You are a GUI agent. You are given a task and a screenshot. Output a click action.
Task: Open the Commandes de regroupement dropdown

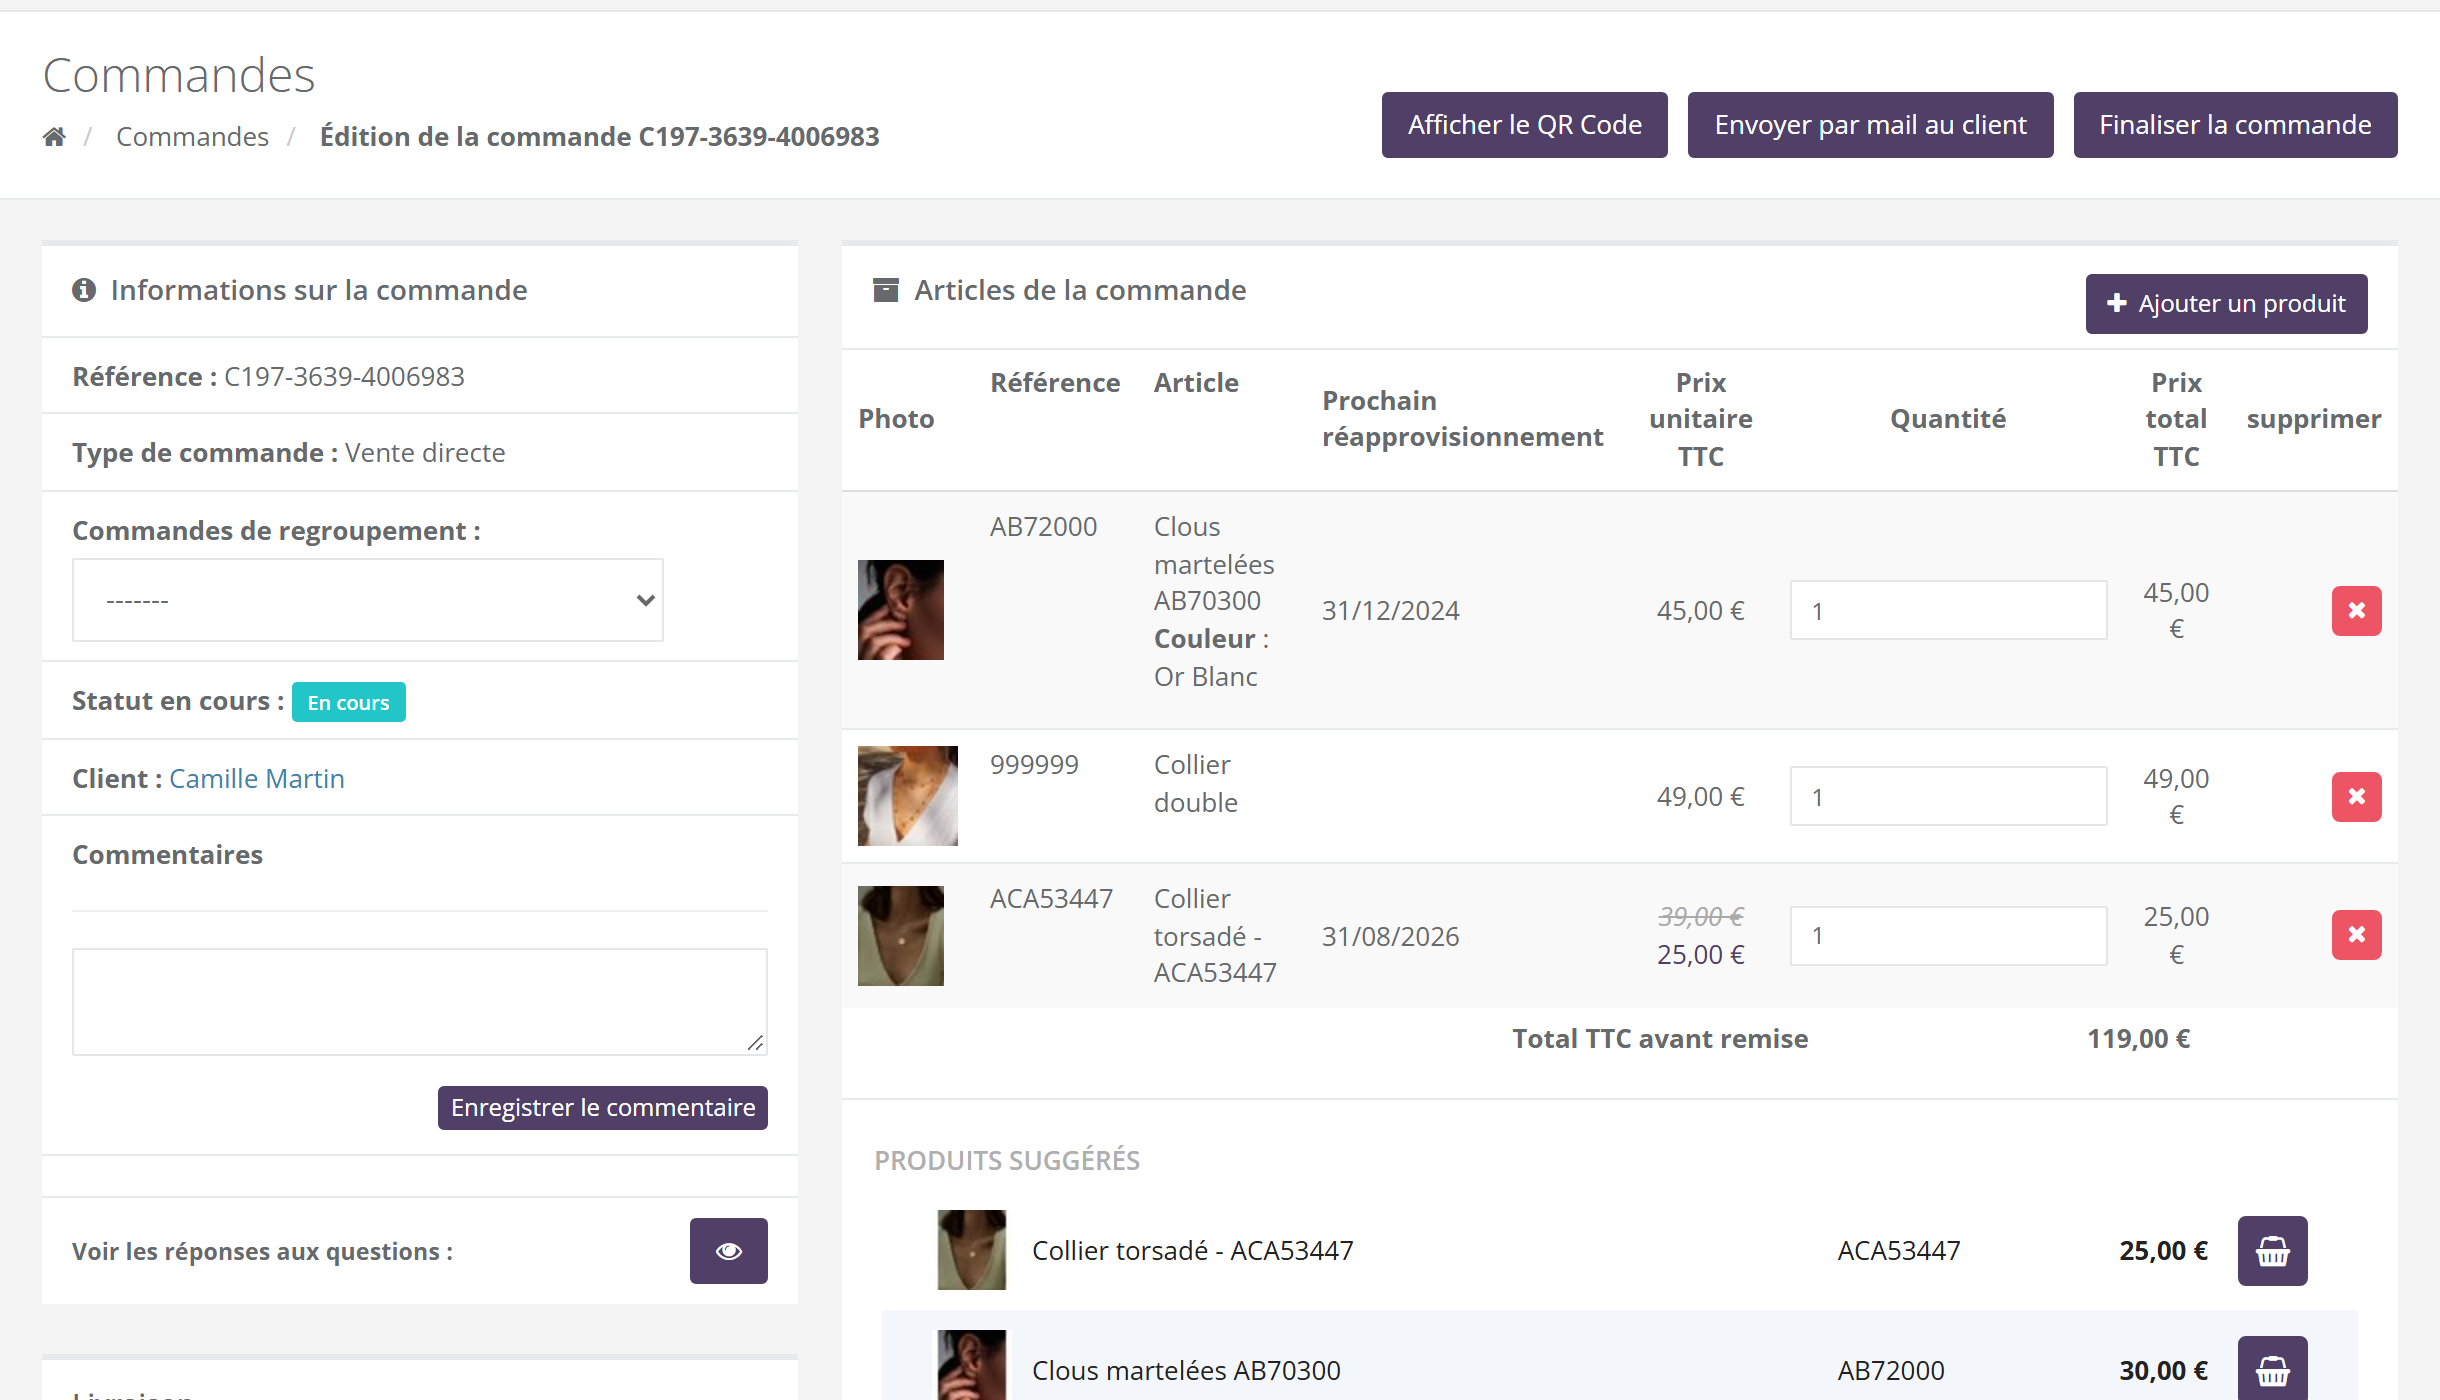[368, 600]
